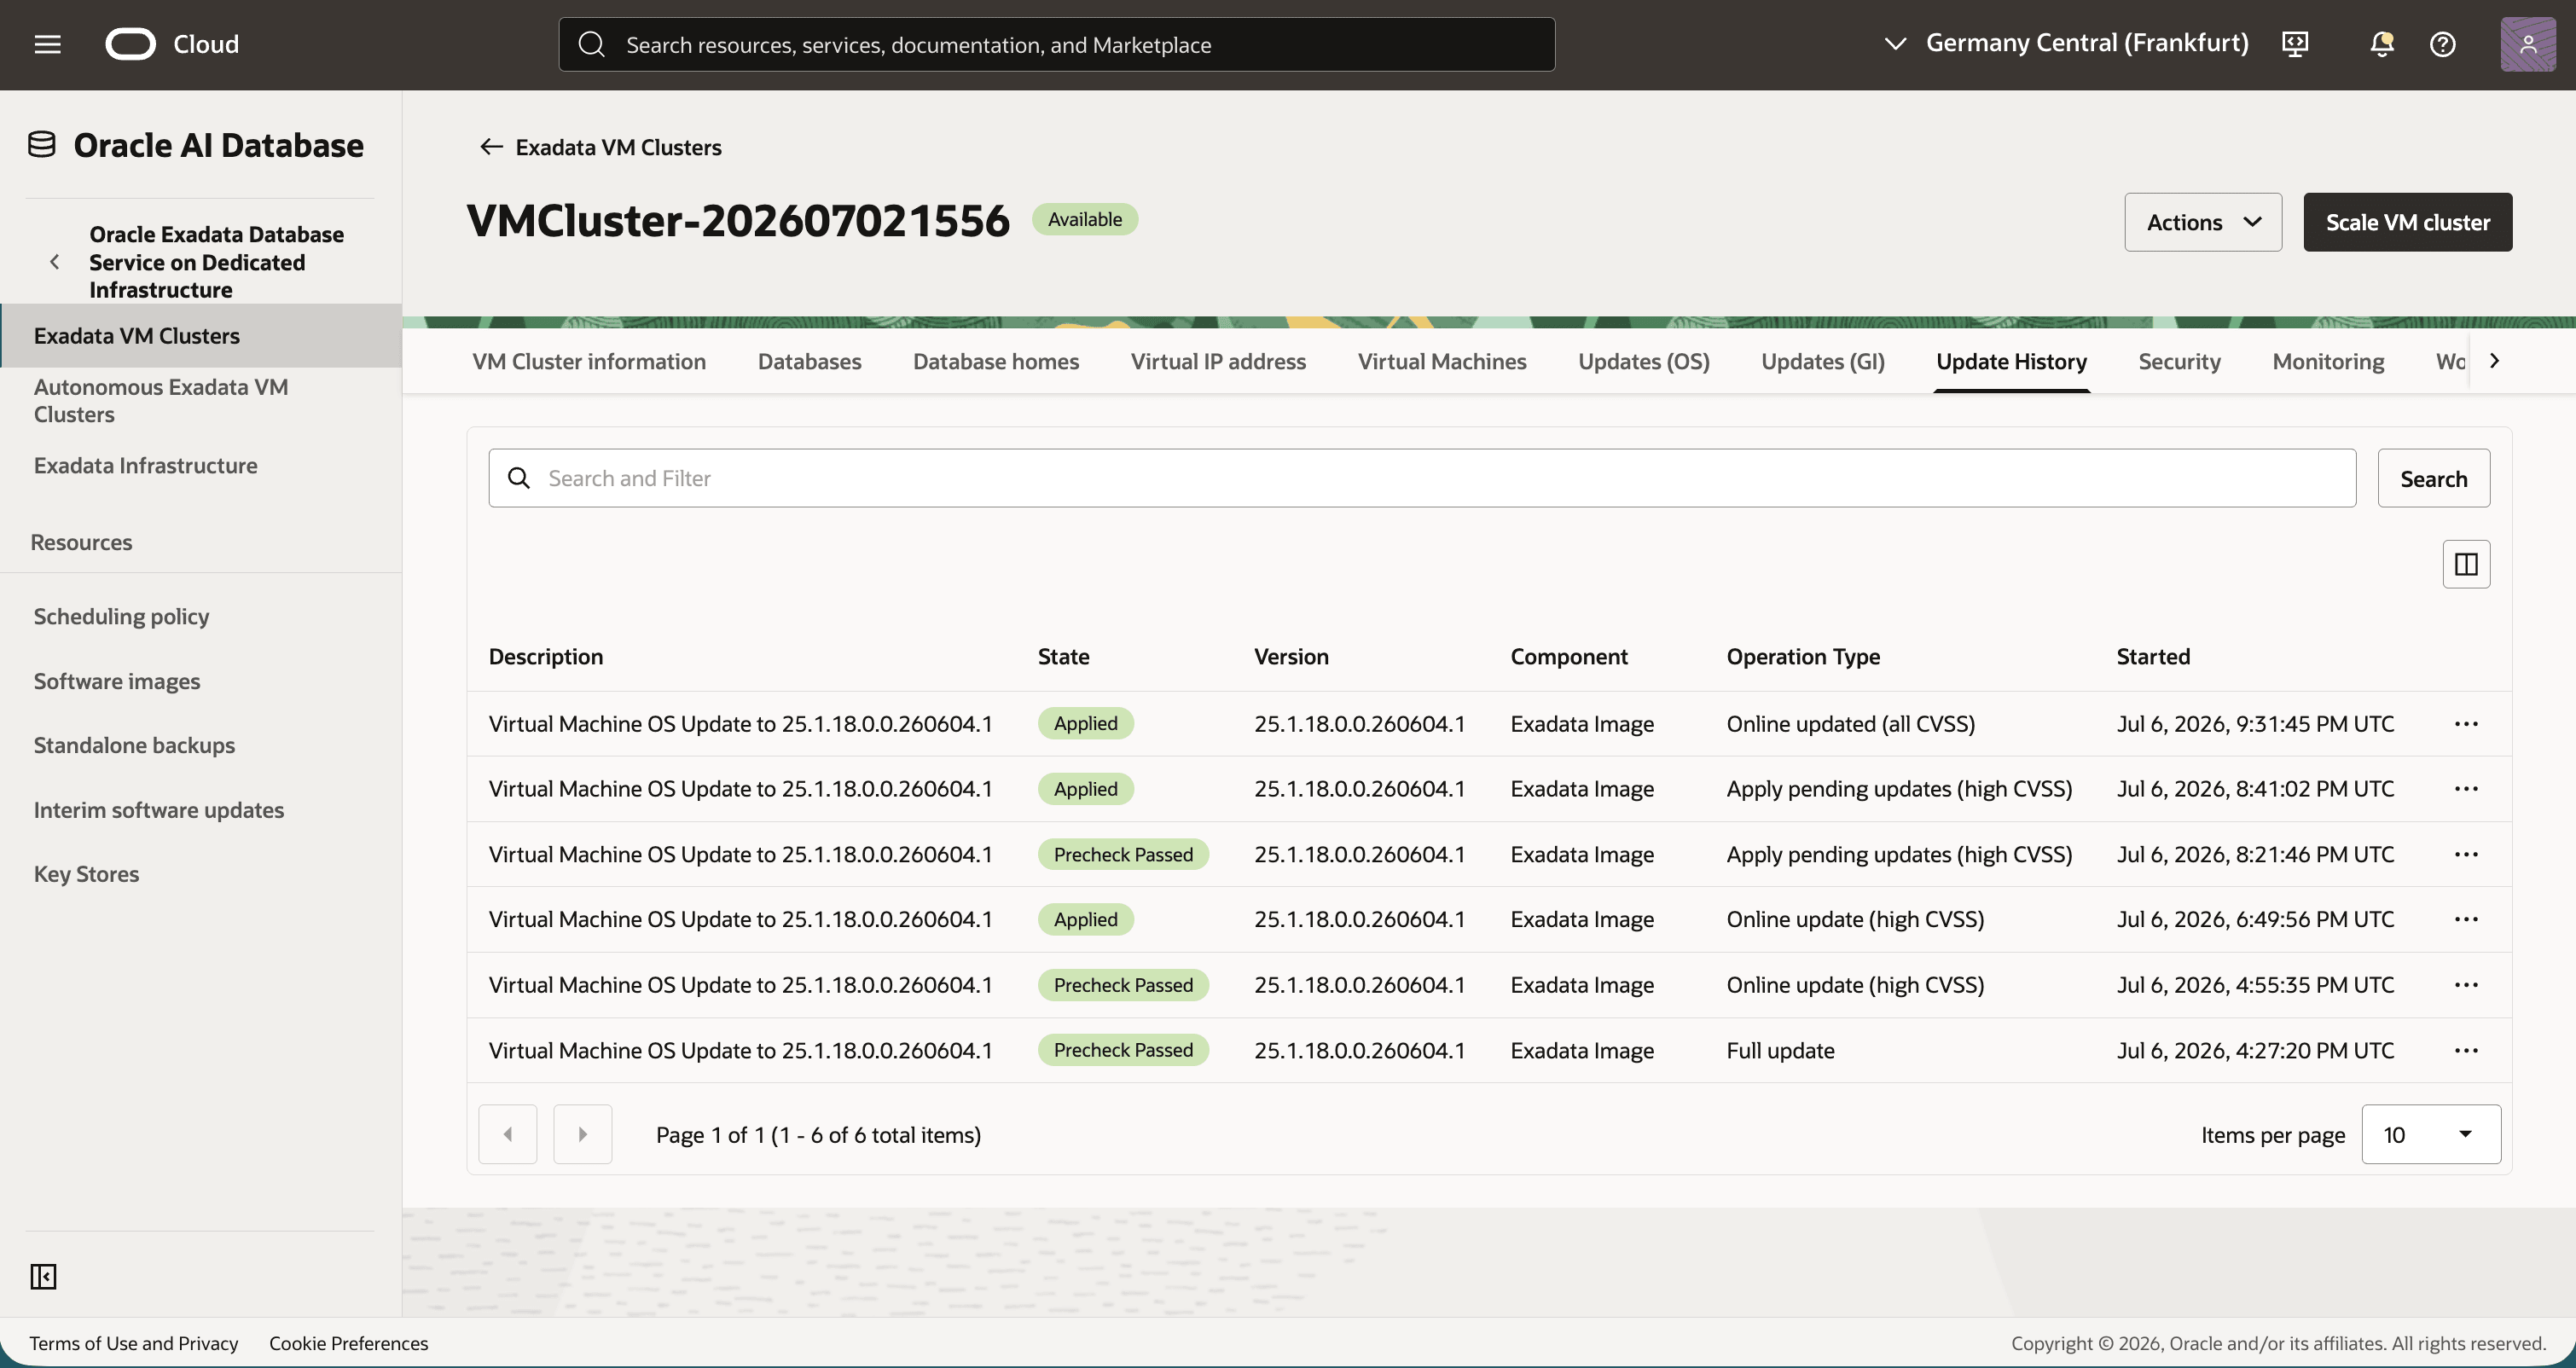
Task: Open actions menu for 4:55:35 PM update row
Action: 2466,985
